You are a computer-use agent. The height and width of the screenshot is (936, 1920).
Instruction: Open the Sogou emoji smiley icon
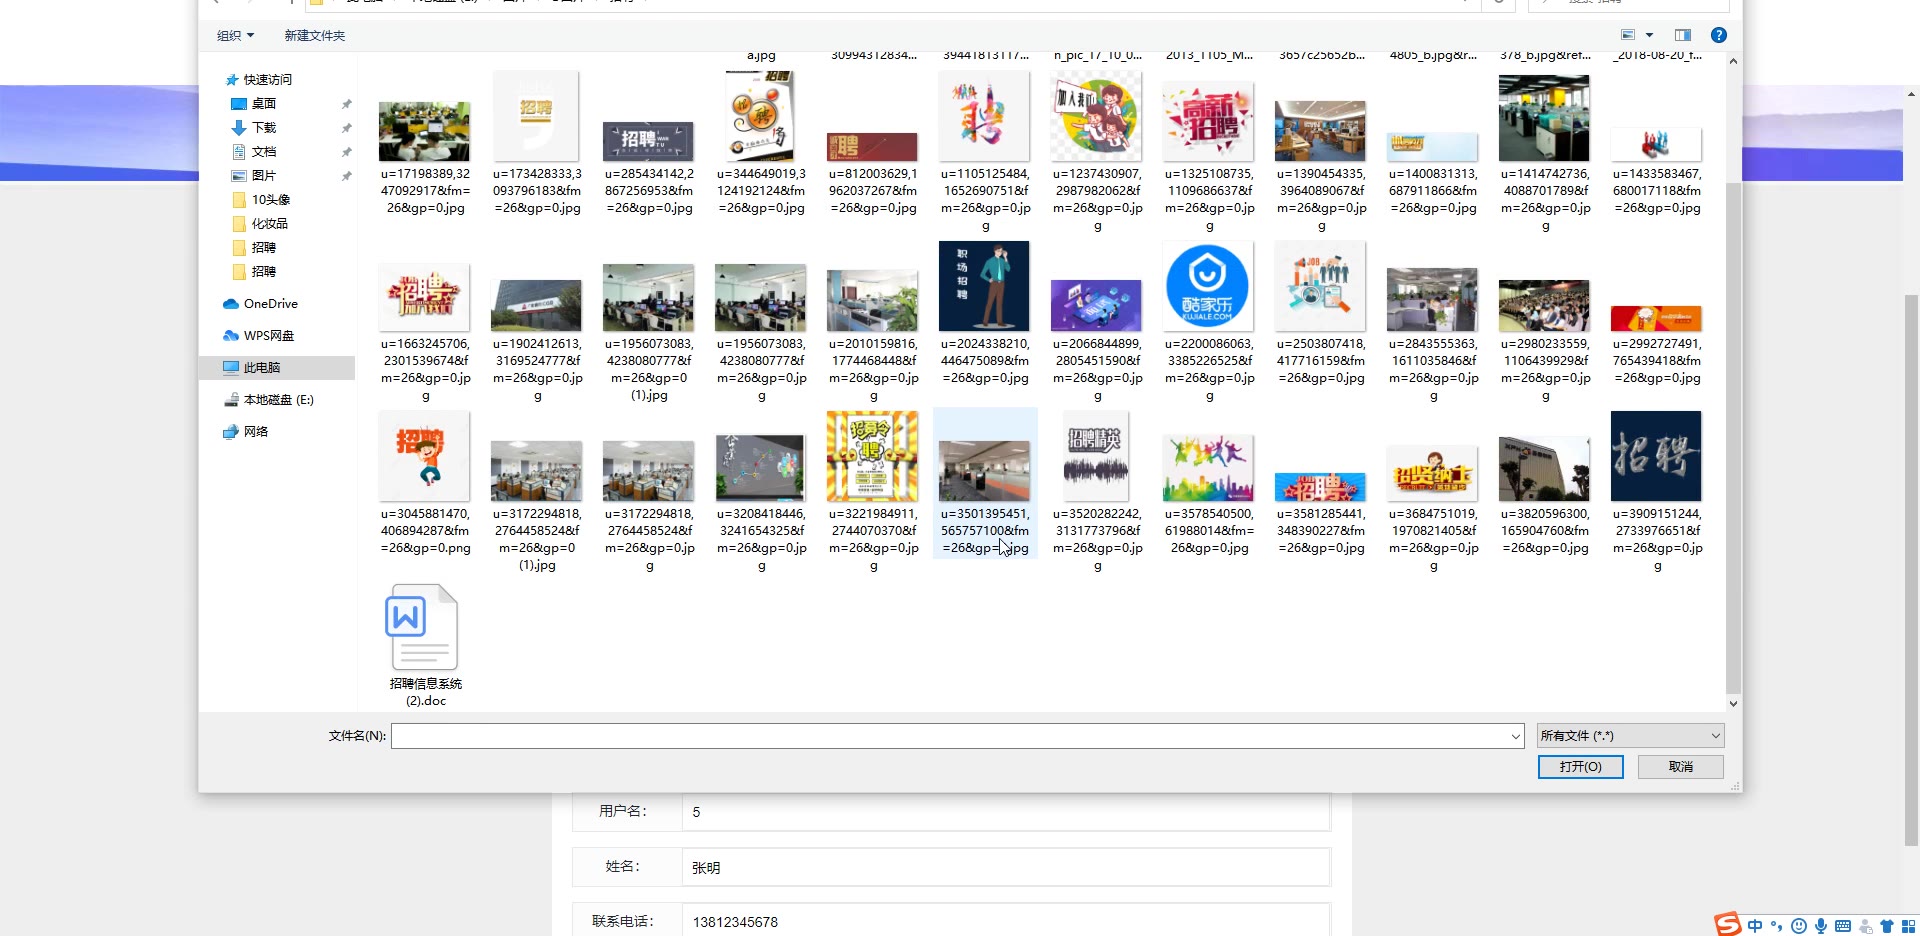click(x=1799, y=926)
